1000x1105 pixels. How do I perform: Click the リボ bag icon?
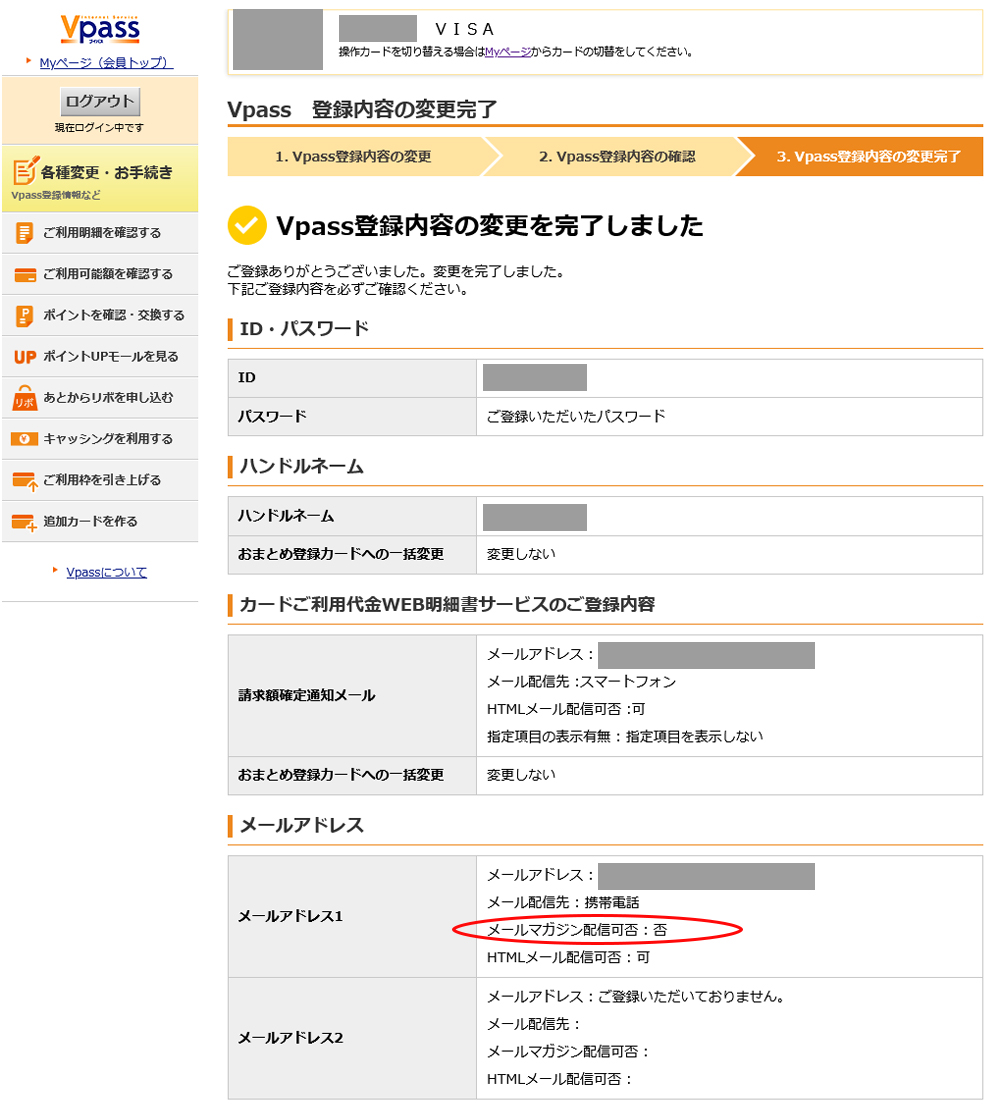pyautogui.click(x=25, y=398)
